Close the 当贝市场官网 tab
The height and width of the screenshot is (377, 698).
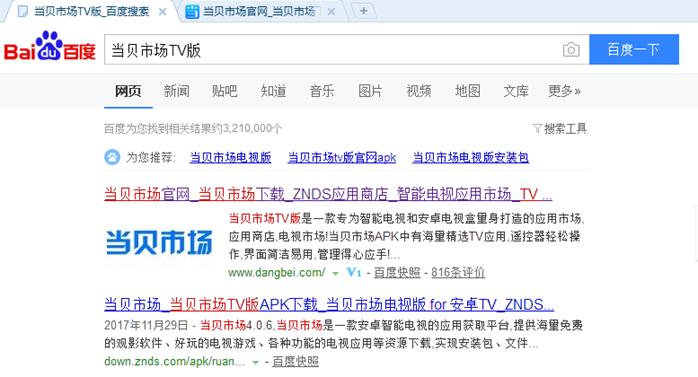331,12
